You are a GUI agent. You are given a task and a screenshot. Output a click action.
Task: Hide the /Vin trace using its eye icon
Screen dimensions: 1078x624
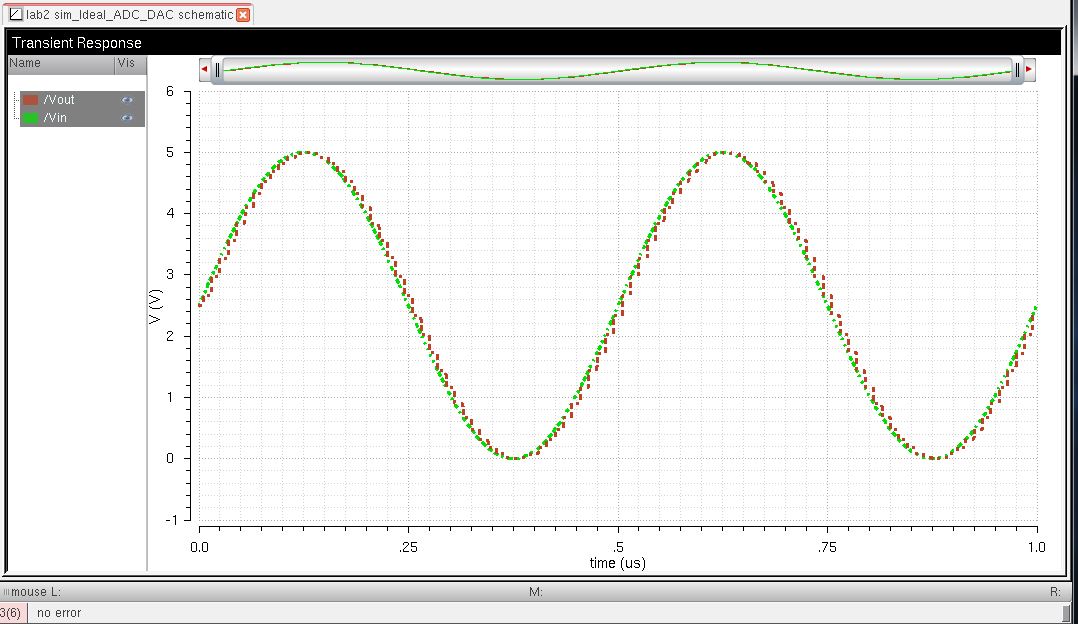click(x=127, y=118)
